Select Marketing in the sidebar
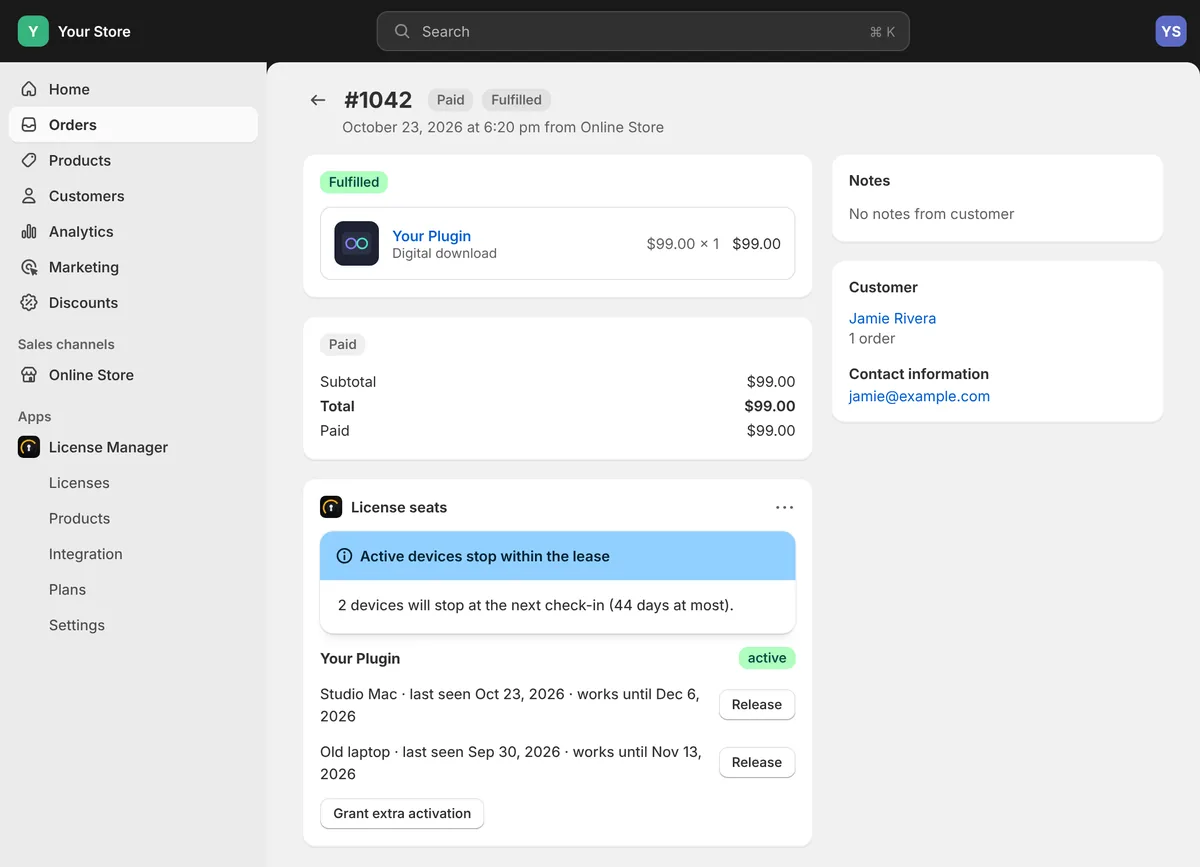This screenshot has height=867, width=1200. click(133, 267)
